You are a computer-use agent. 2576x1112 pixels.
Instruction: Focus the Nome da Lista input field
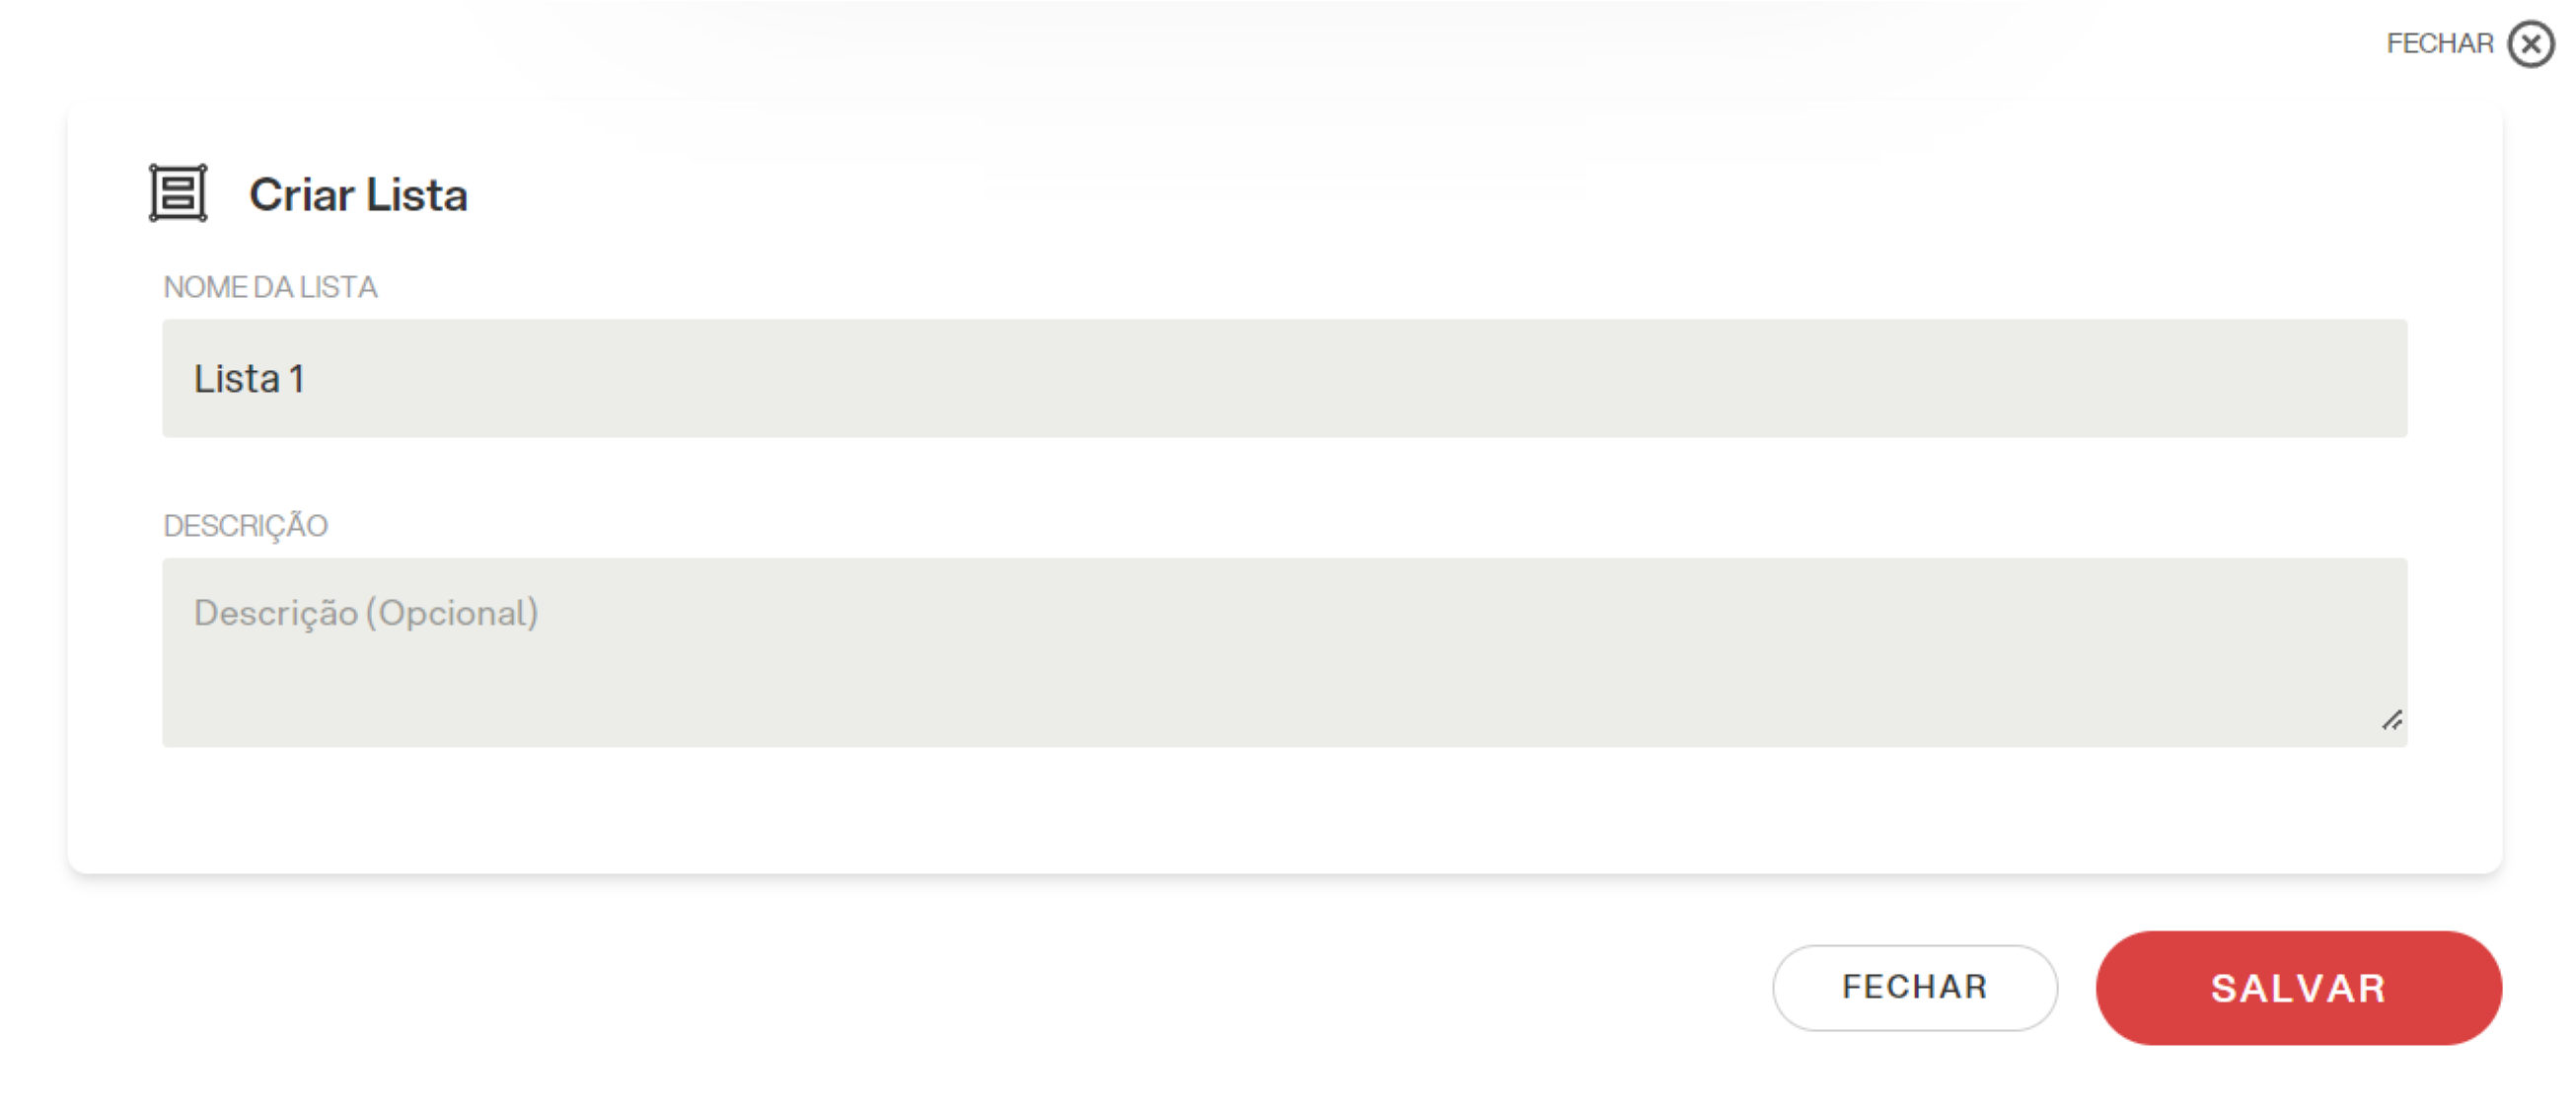[1285, 378]
